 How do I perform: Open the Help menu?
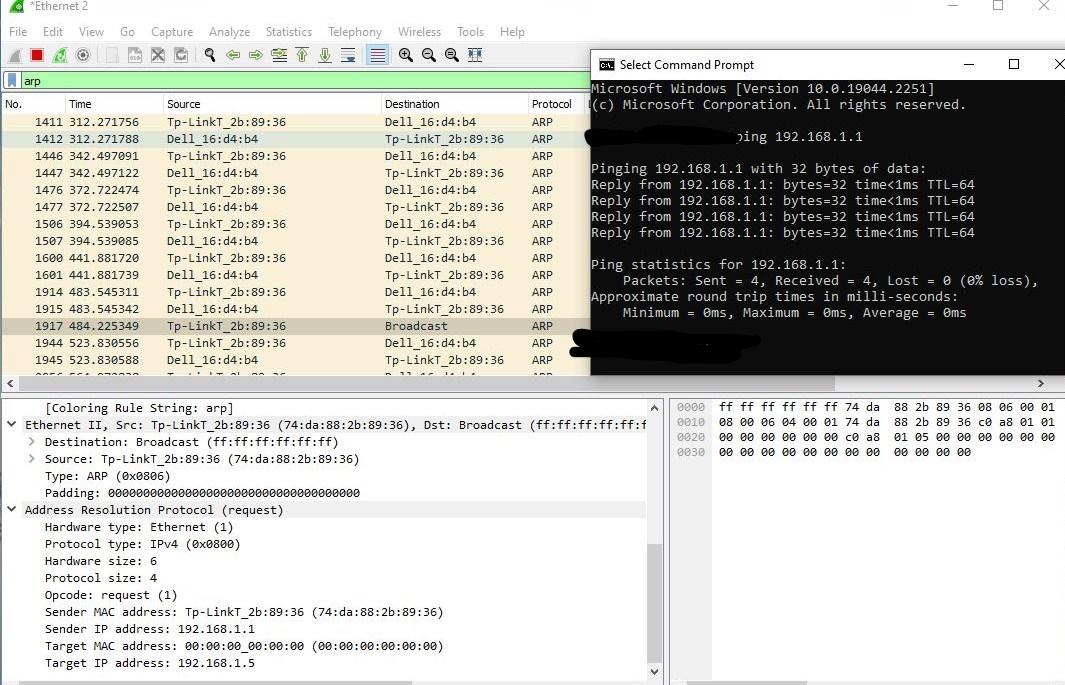pos(512,32)
